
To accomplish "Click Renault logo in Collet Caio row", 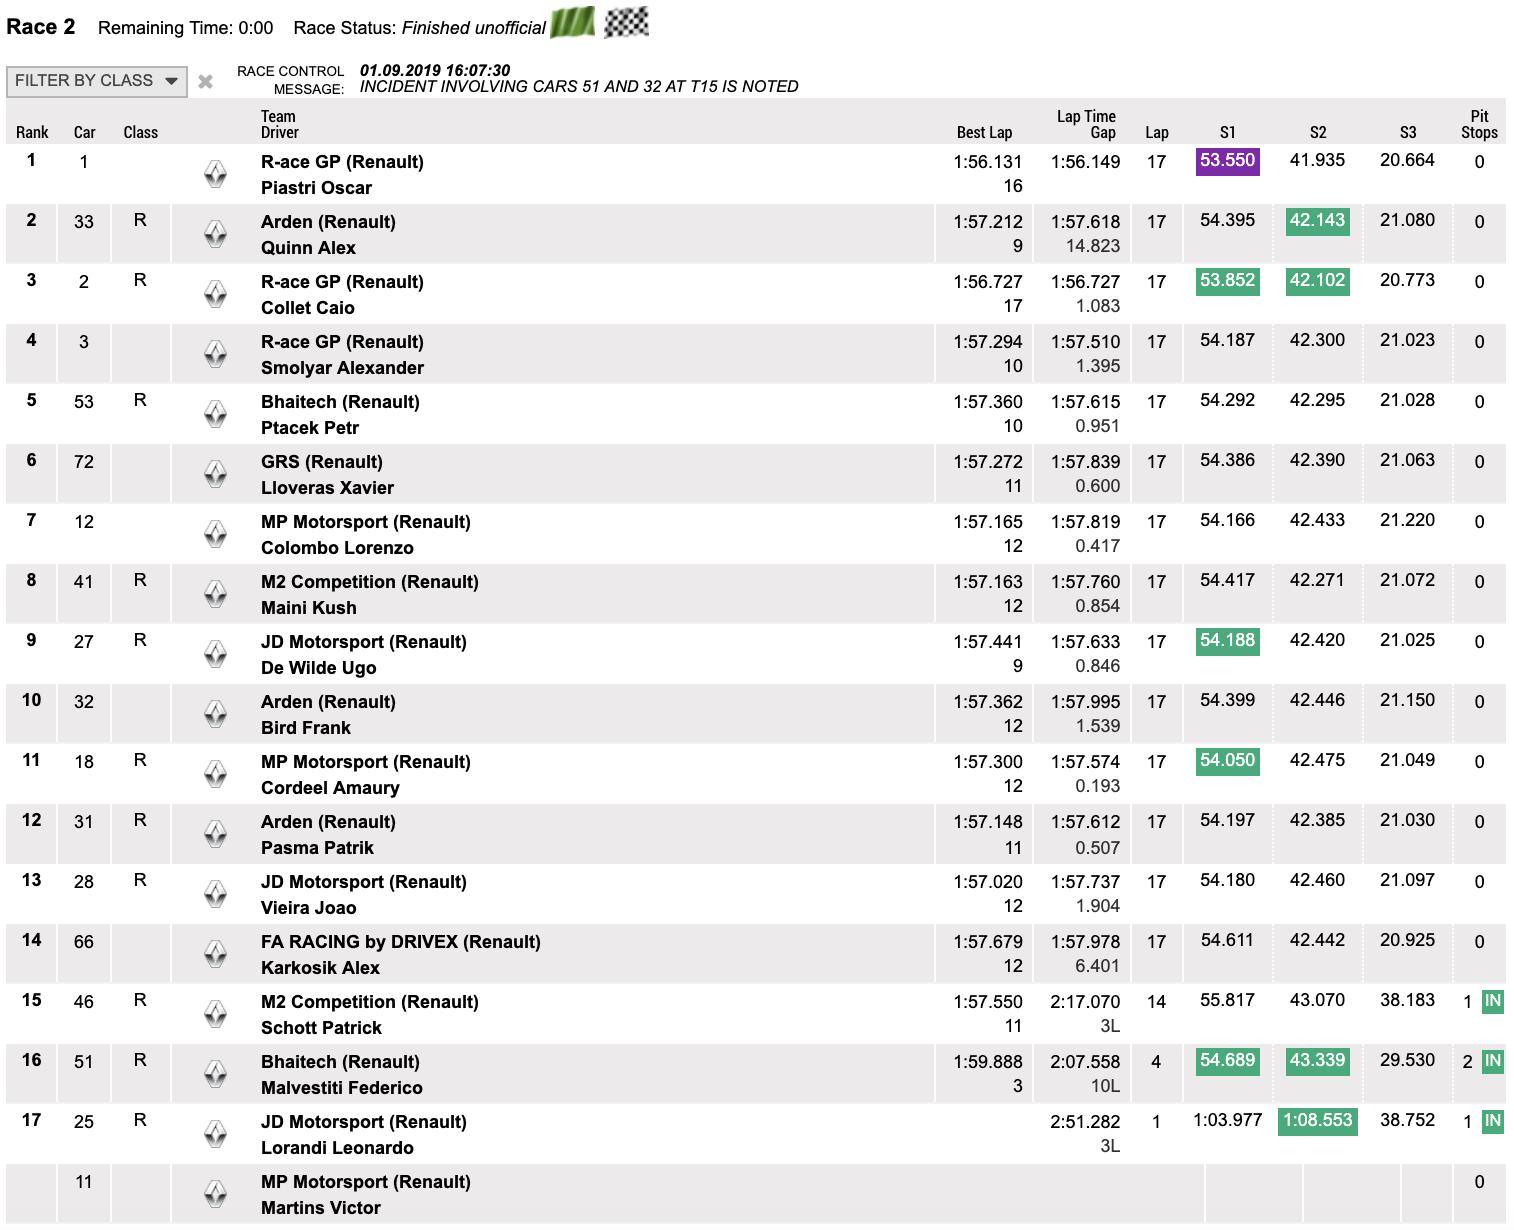I will pos(215,294).
